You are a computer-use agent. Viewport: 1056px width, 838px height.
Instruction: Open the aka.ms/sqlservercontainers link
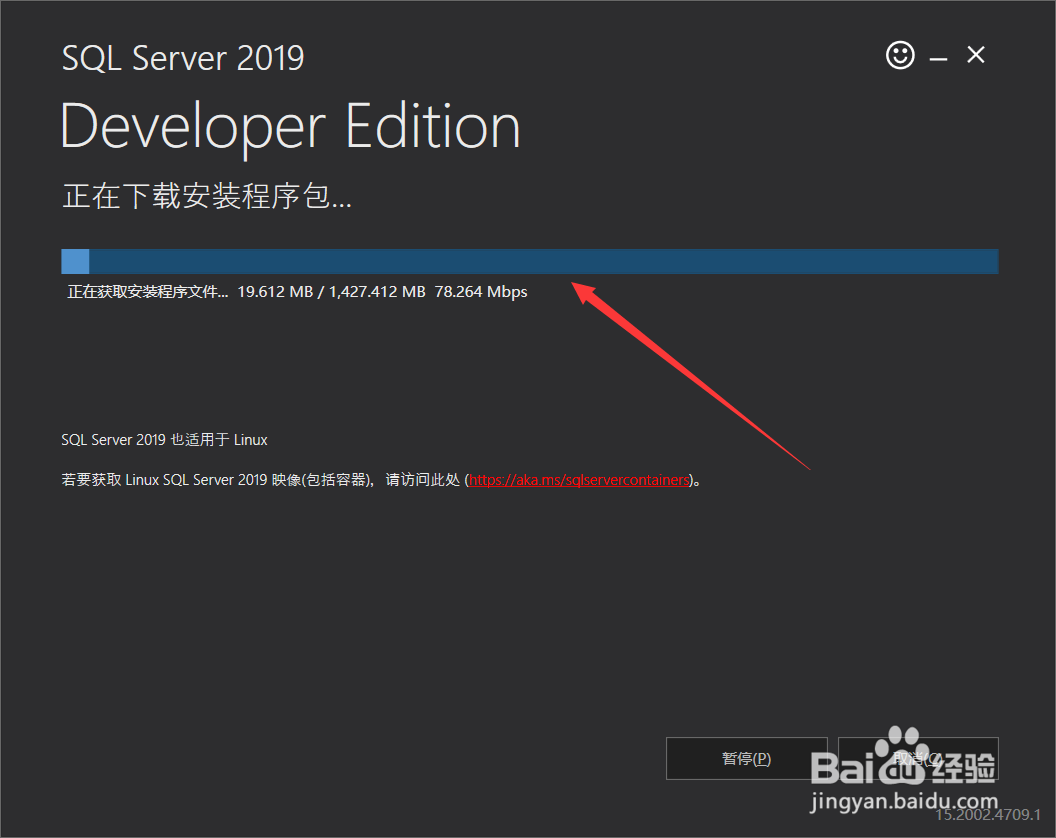[x=579, y=480]
